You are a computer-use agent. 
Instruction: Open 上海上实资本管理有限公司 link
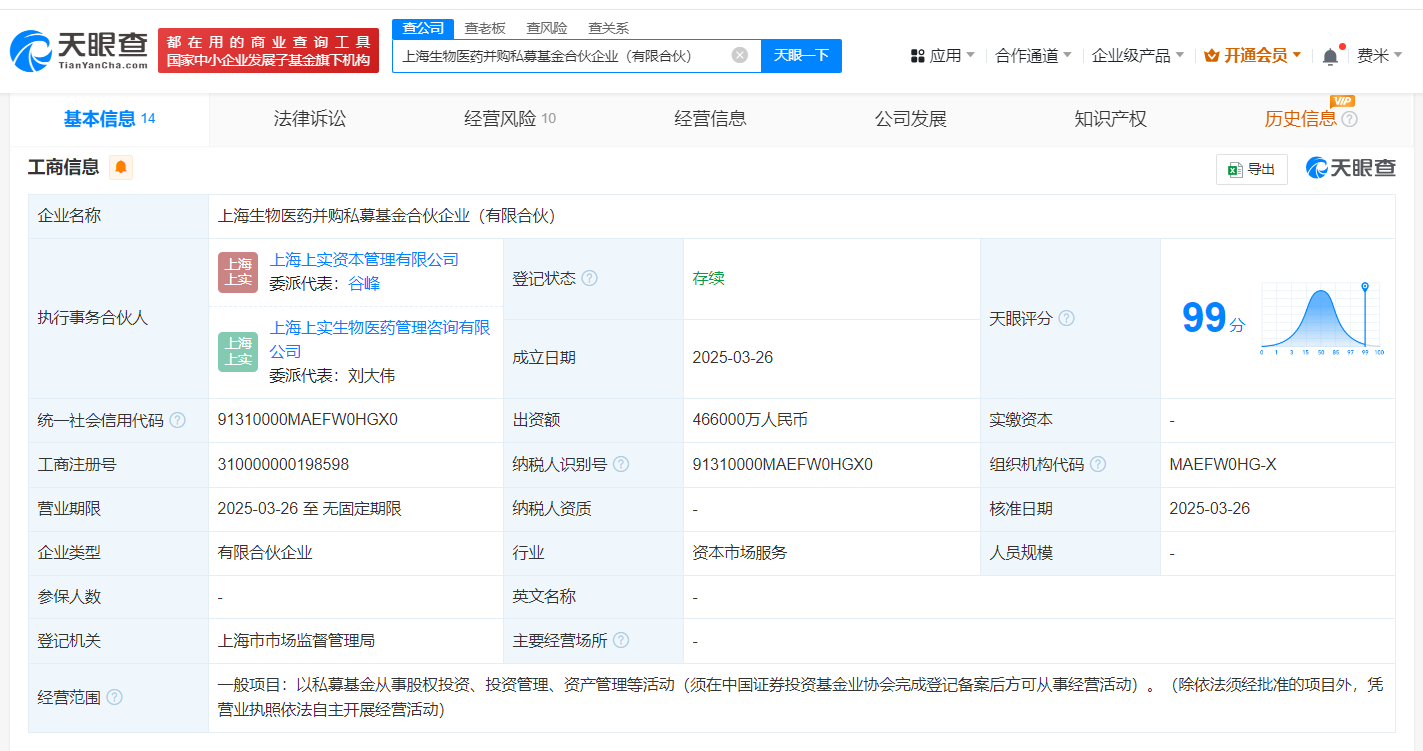364,259
